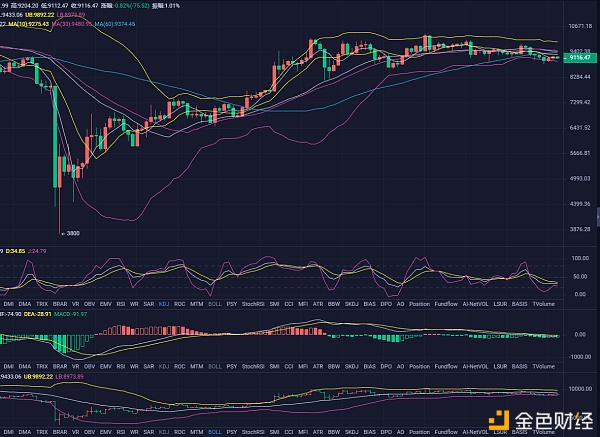Select the OBV tab under the MACD panel
The image size is (600, 437).
pyautogui.click(x=89, y=366)
